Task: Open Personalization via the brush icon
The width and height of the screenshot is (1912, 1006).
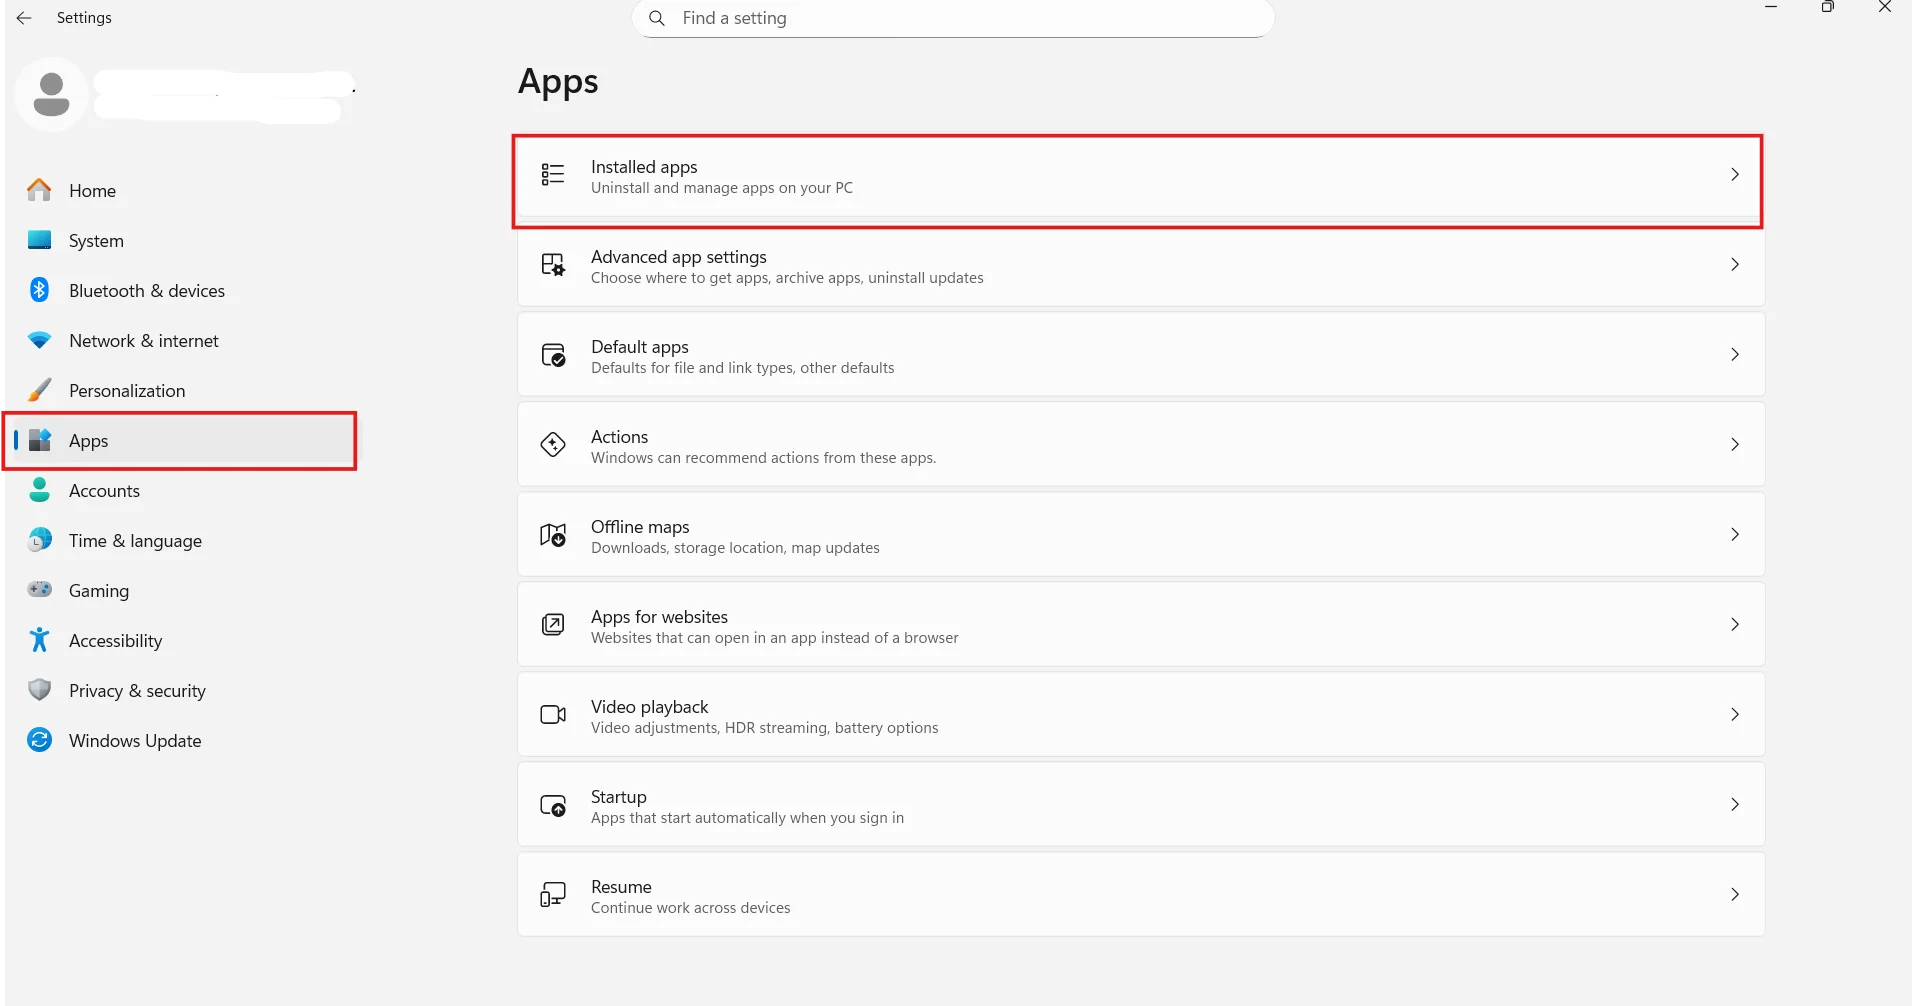Action: [x=38, y=390]
